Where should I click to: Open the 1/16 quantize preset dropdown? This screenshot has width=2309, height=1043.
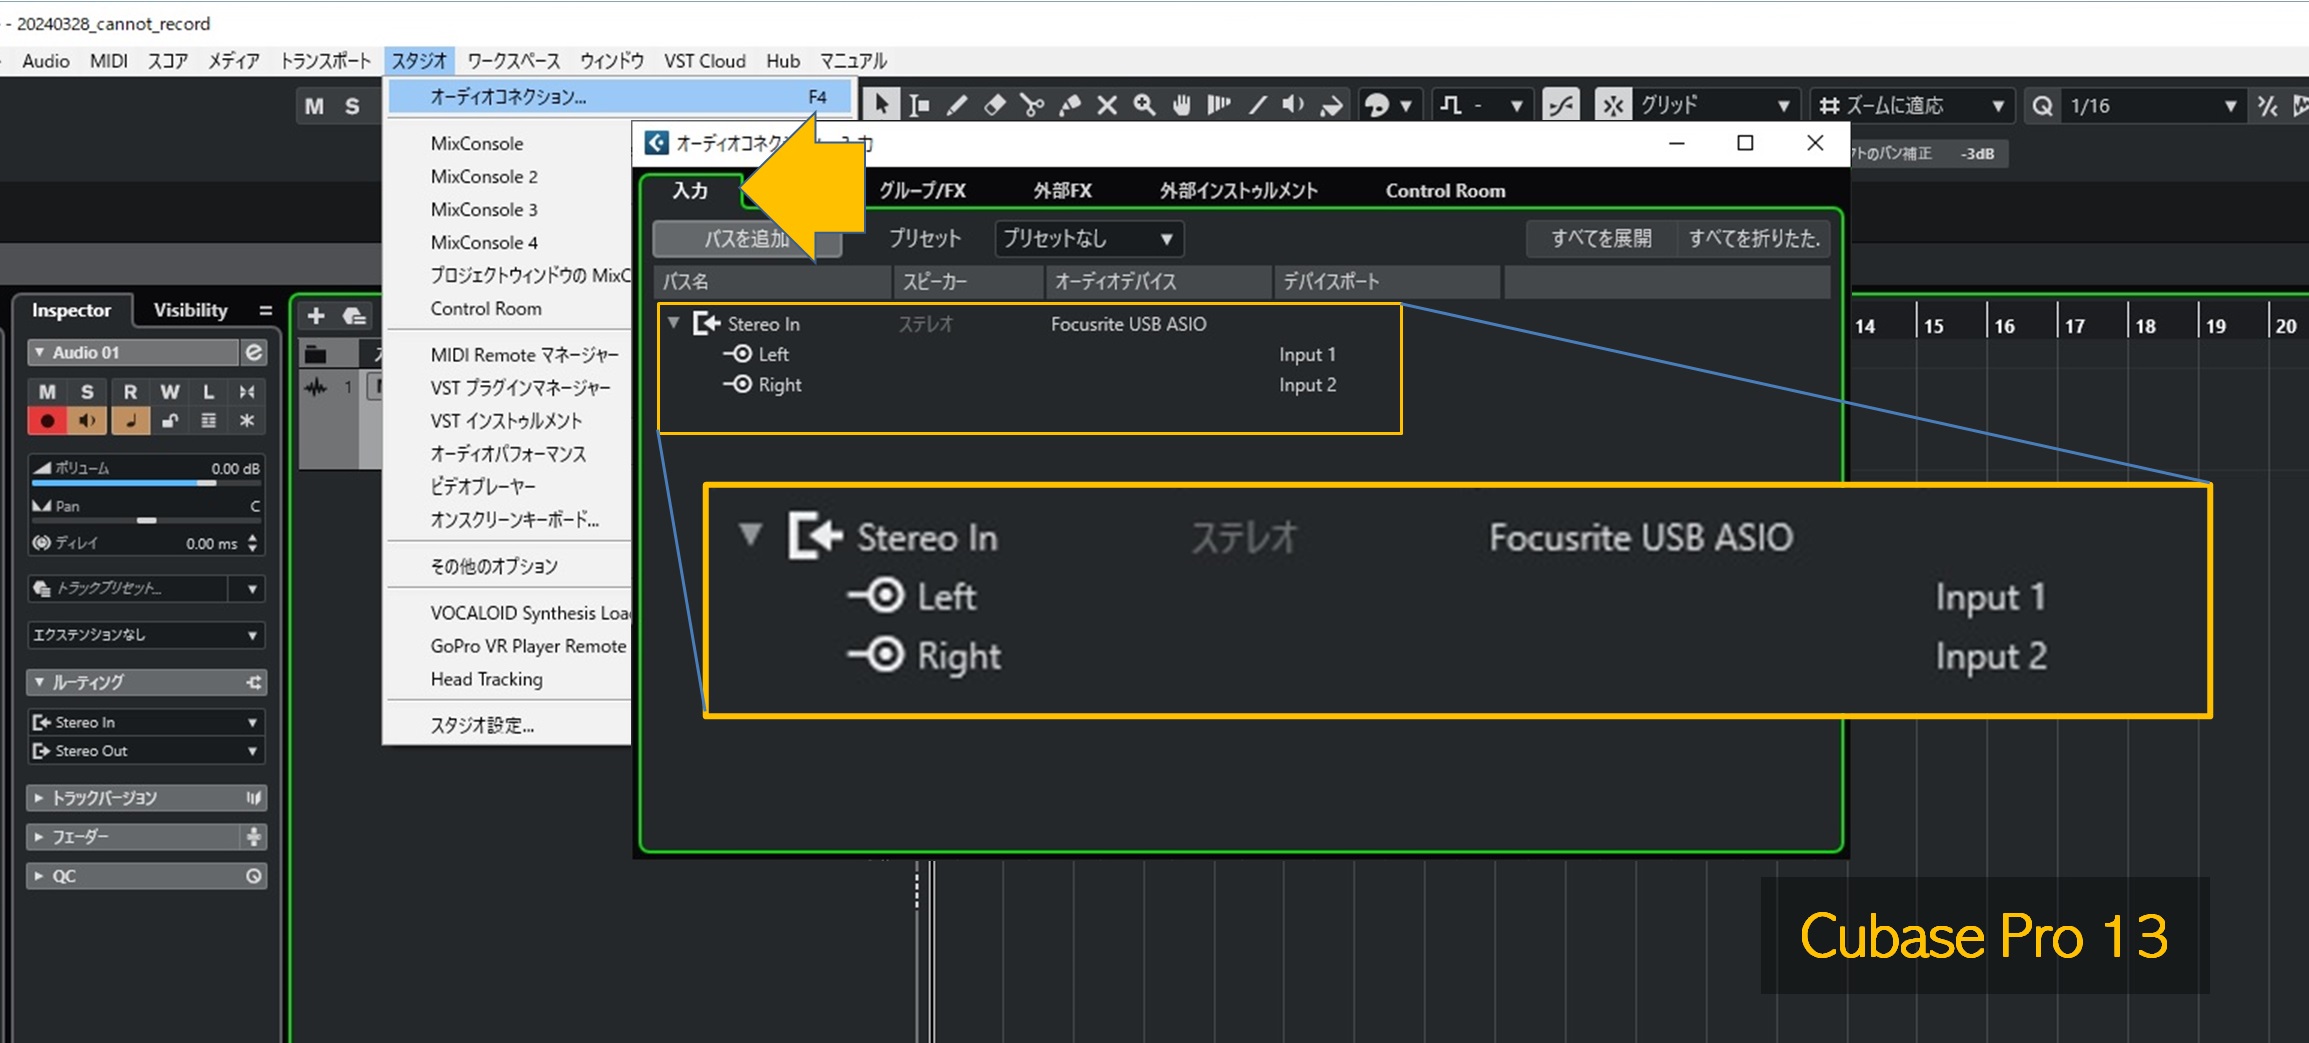[x=2153, y=105]
